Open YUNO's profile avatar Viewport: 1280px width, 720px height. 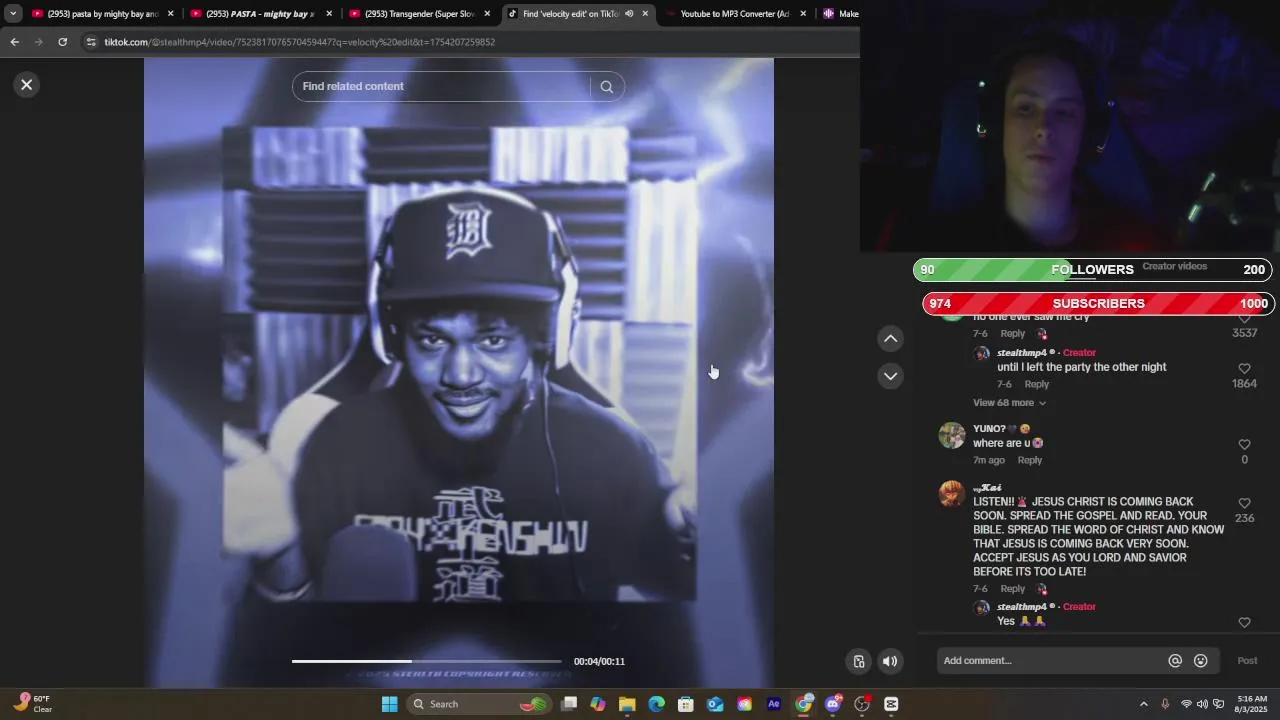pyautogui.click(x=952, y=436)
